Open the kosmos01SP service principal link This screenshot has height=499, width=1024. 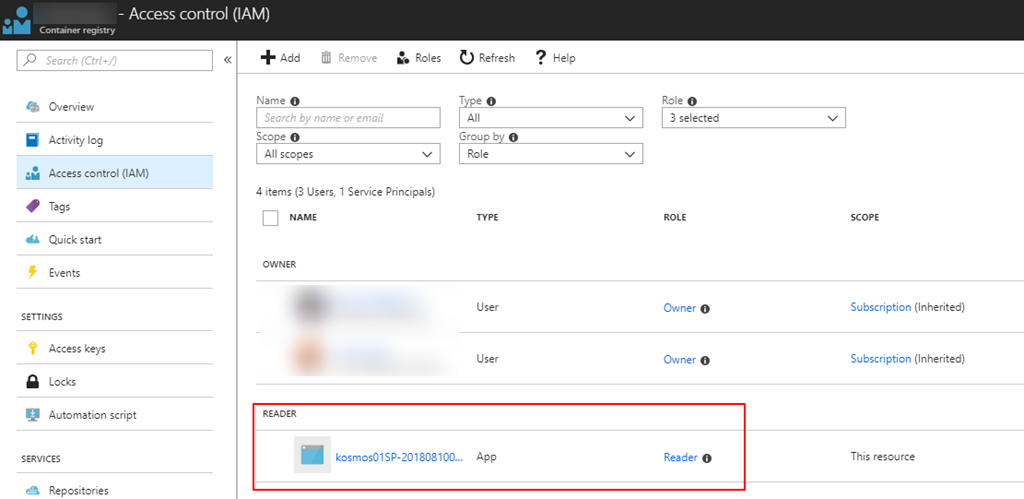[x=399, y=457]
